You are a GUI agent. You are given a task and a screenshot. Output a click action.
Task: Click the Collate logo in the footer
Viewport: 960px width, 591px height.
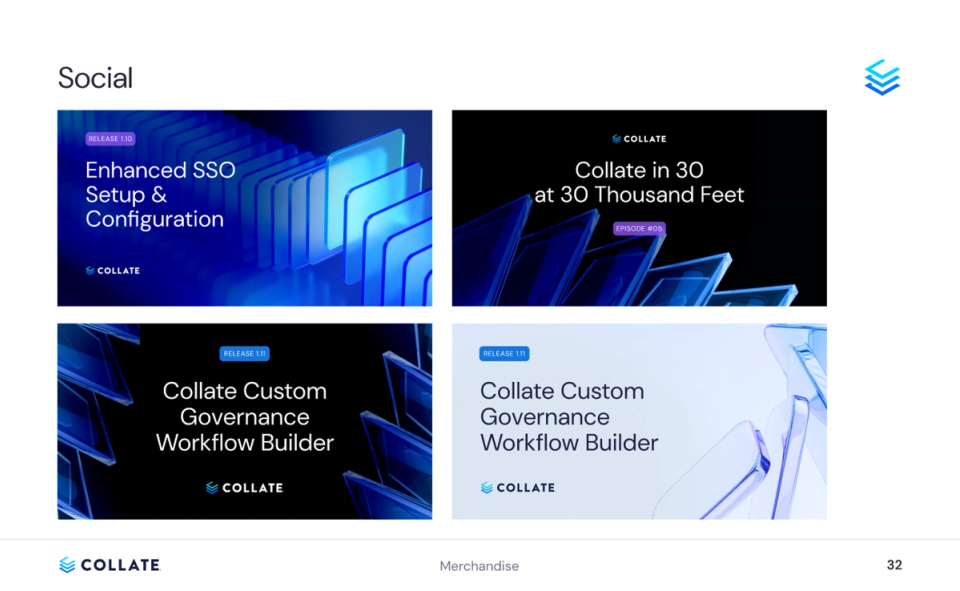pos(110,565)
